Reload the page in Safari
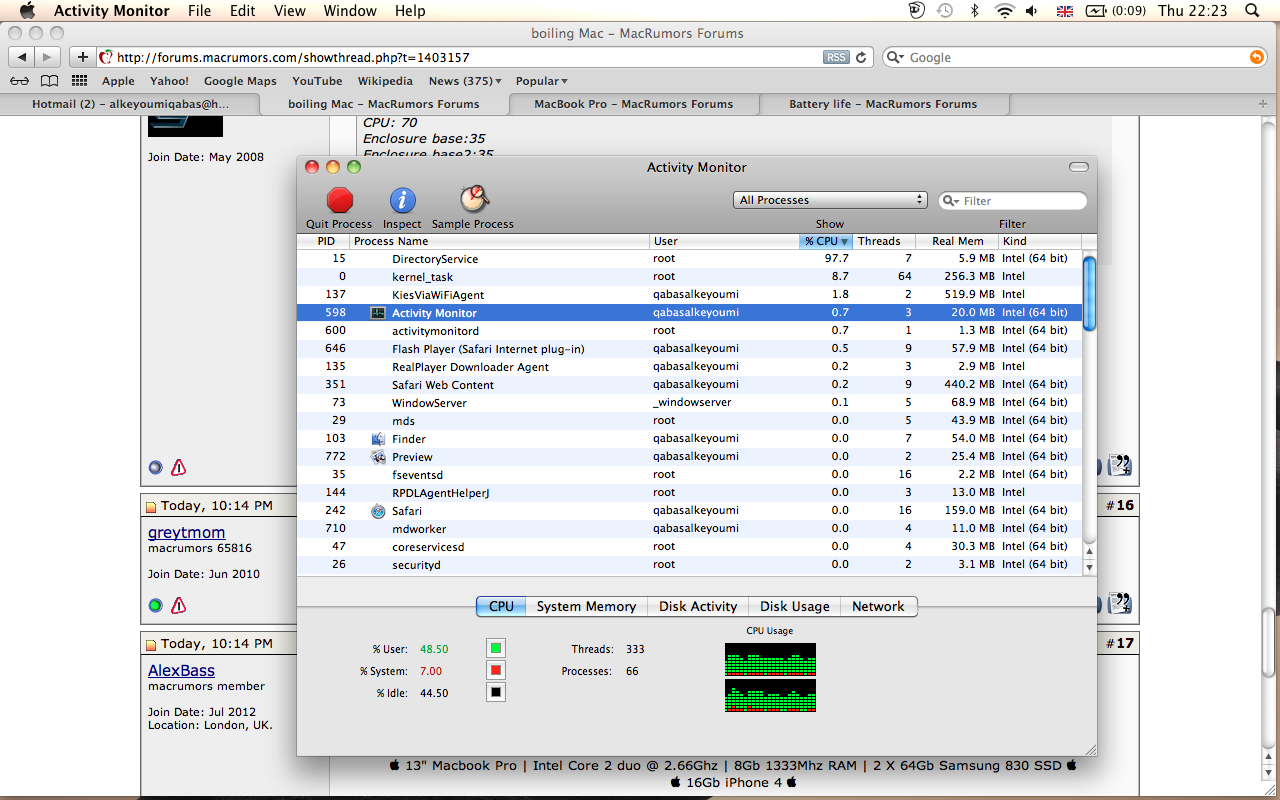The height and width of the screenshot is (800, 1280). point(862,57)
